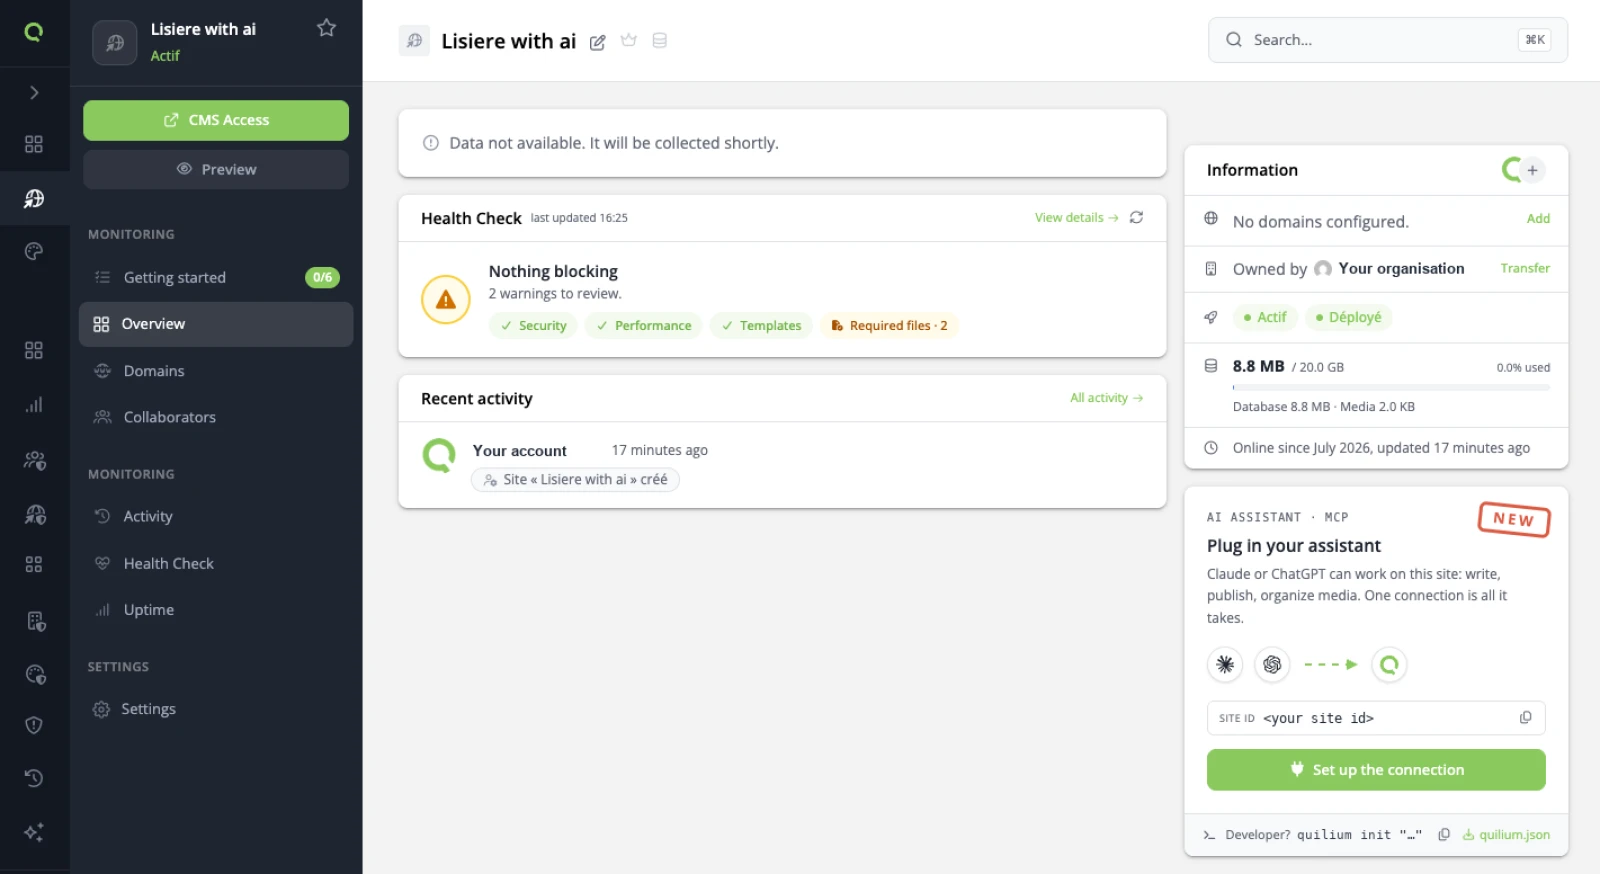Open Getting started in the sidebar
The width and height of the screenshot is (1600, 874).
point(216,278)
